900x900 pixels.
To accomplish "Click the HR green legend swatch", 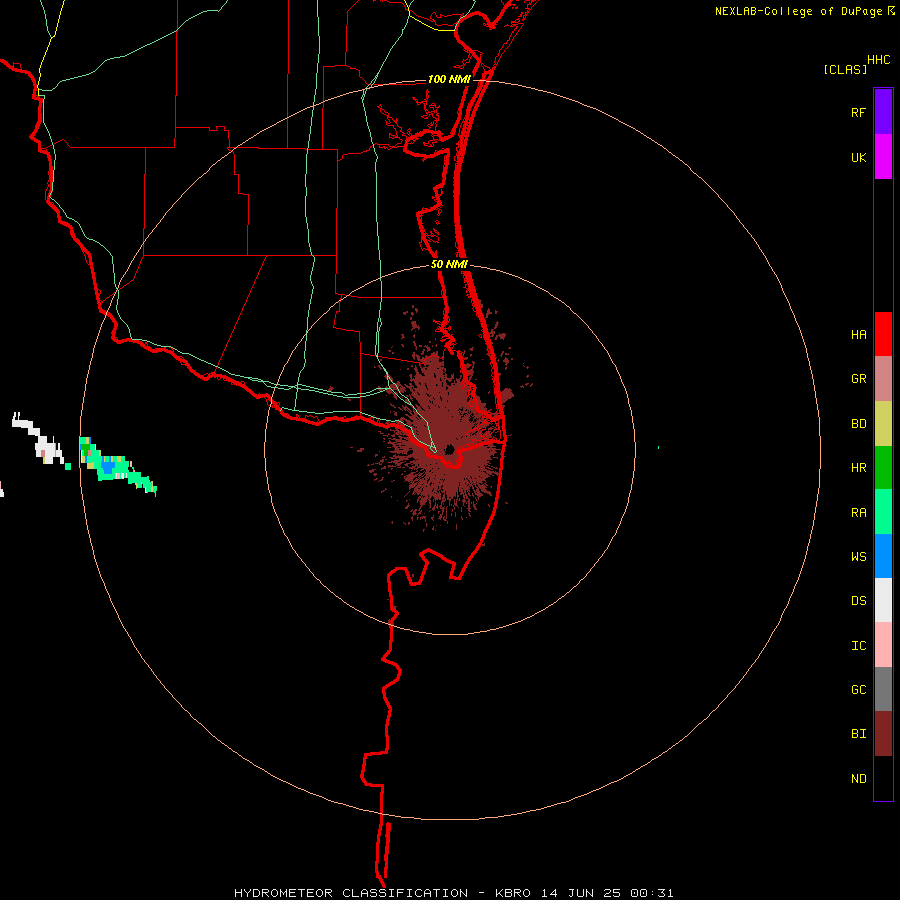I will [883, 468].
